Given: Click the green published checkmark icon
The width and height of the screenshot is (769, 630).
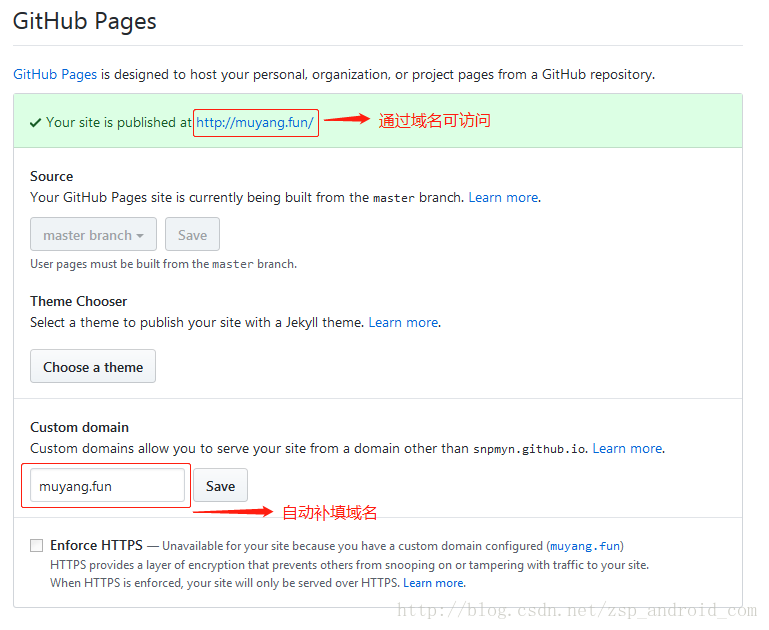Looking at the screenshot, I should [35, 123].
